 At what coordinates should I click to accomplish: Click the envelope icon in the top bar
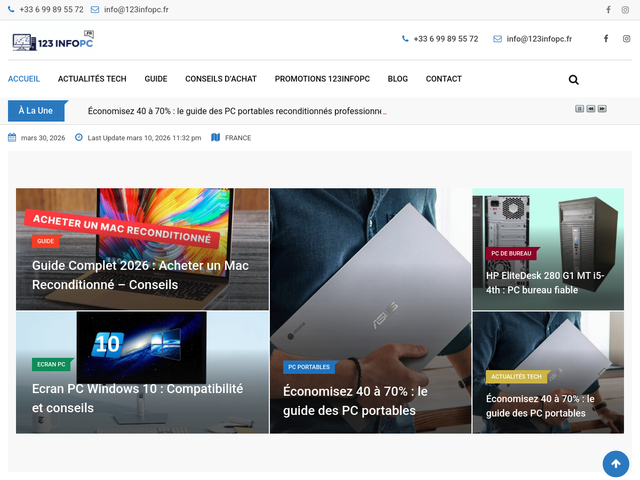pyautogui.click(x=95, y=9)
